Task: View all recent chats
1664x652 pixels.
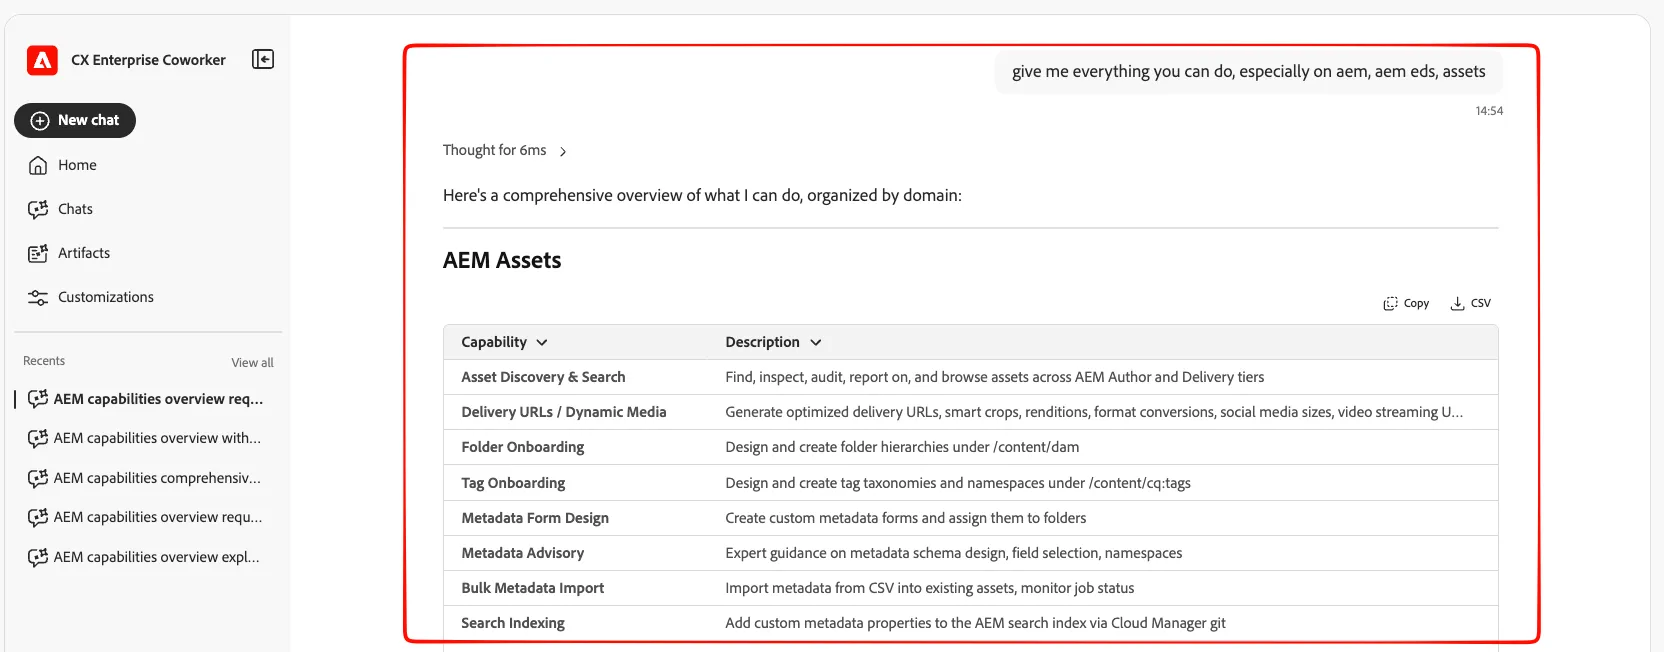Action: pyautogui.click(x=252, y=362)
